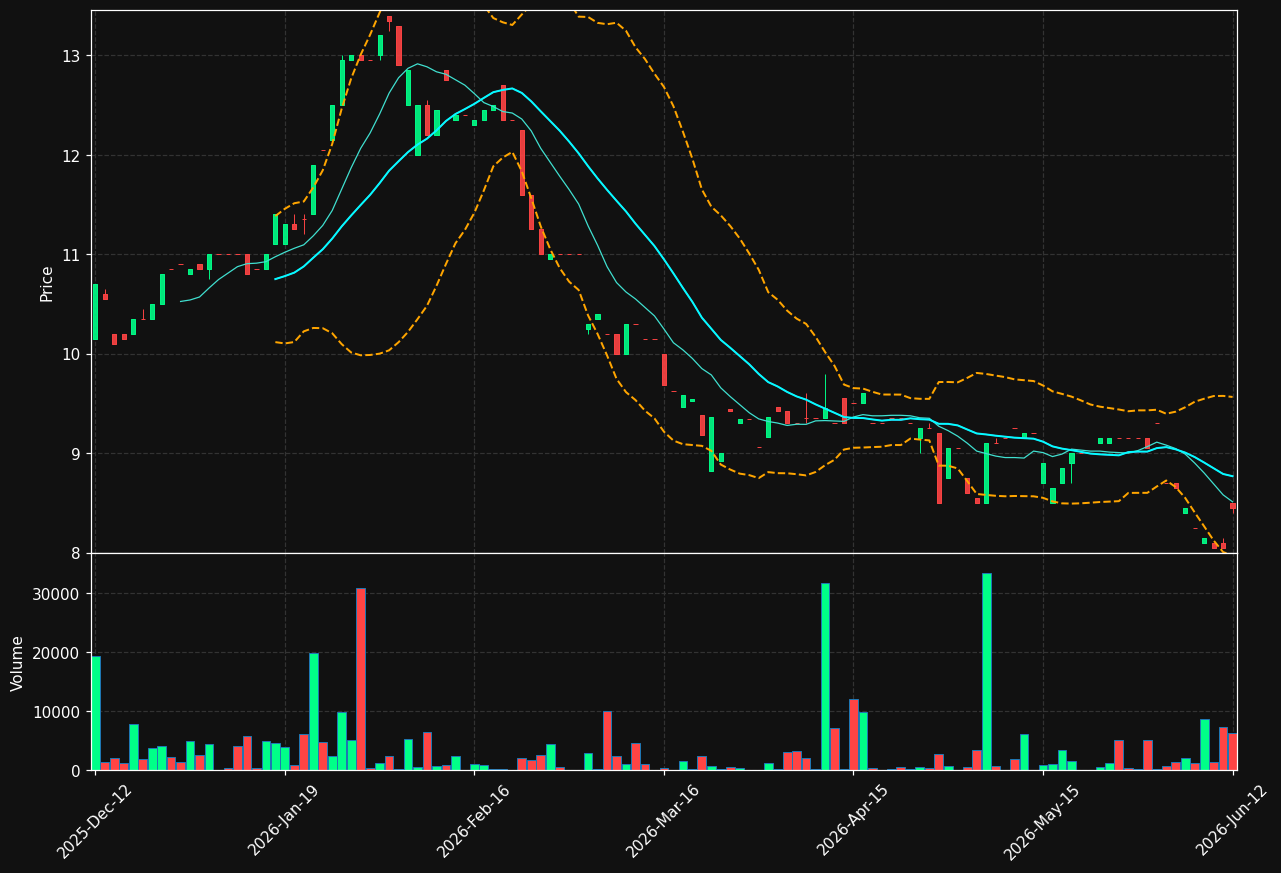Click the 2026-Feb-16 date label
Screen dimensions: 1281x873
[x=474, y=821]
